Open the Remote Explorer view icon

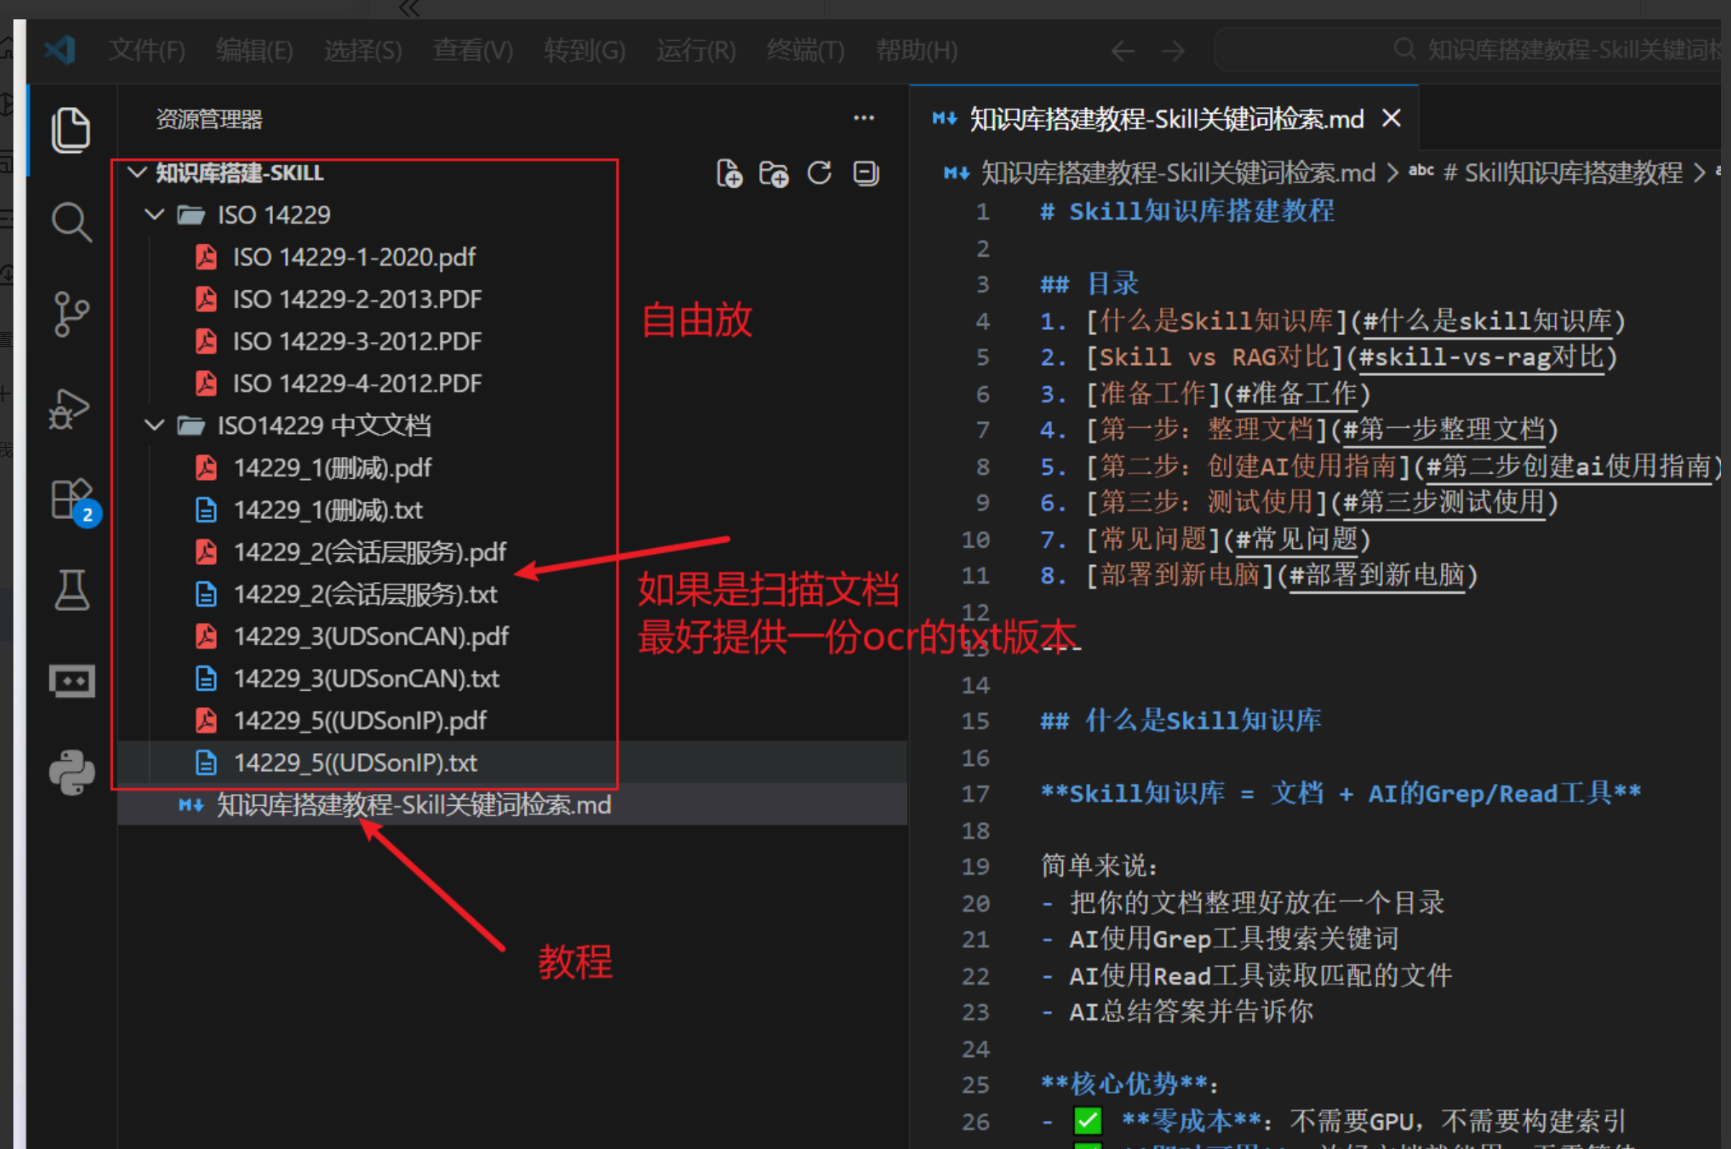pos(71,681)
